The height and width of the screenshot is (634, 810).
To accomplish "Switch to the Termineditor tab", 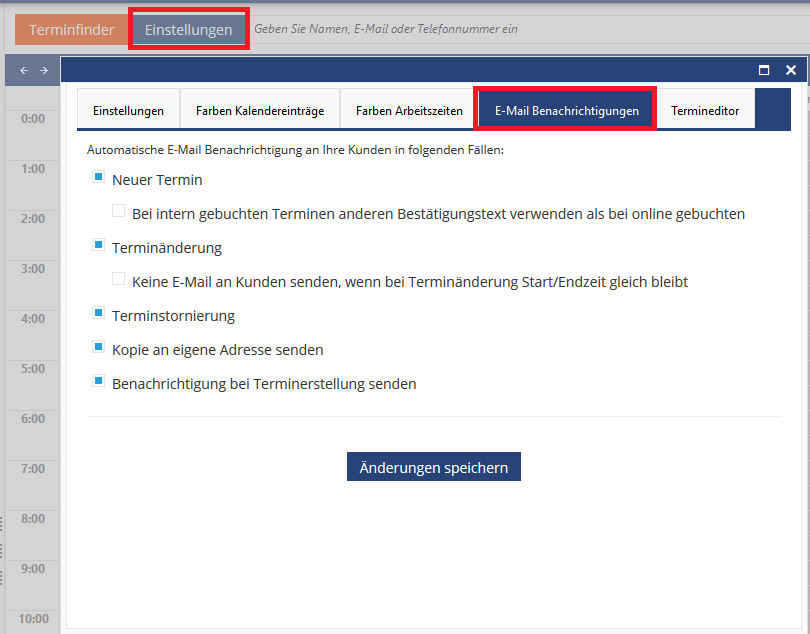I will pyautogui.click(x=705, y=111).
